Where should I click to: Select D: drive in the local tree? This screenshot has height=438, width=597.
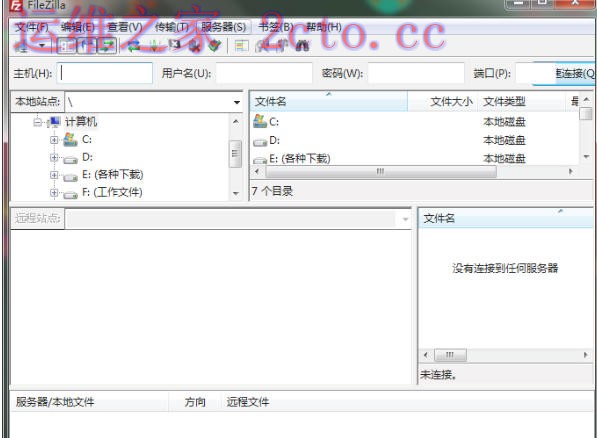[x=87, y=157]
